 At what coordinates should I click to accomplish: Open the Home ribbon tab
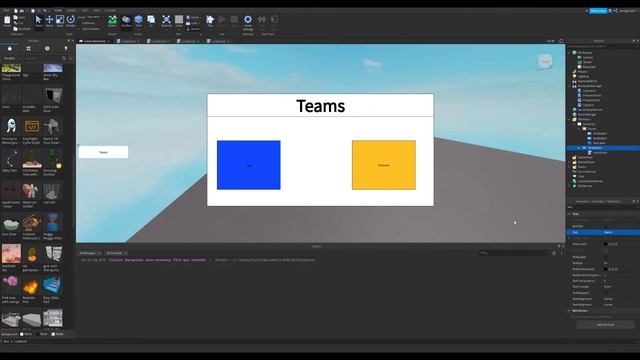click(x=58, y=10)
